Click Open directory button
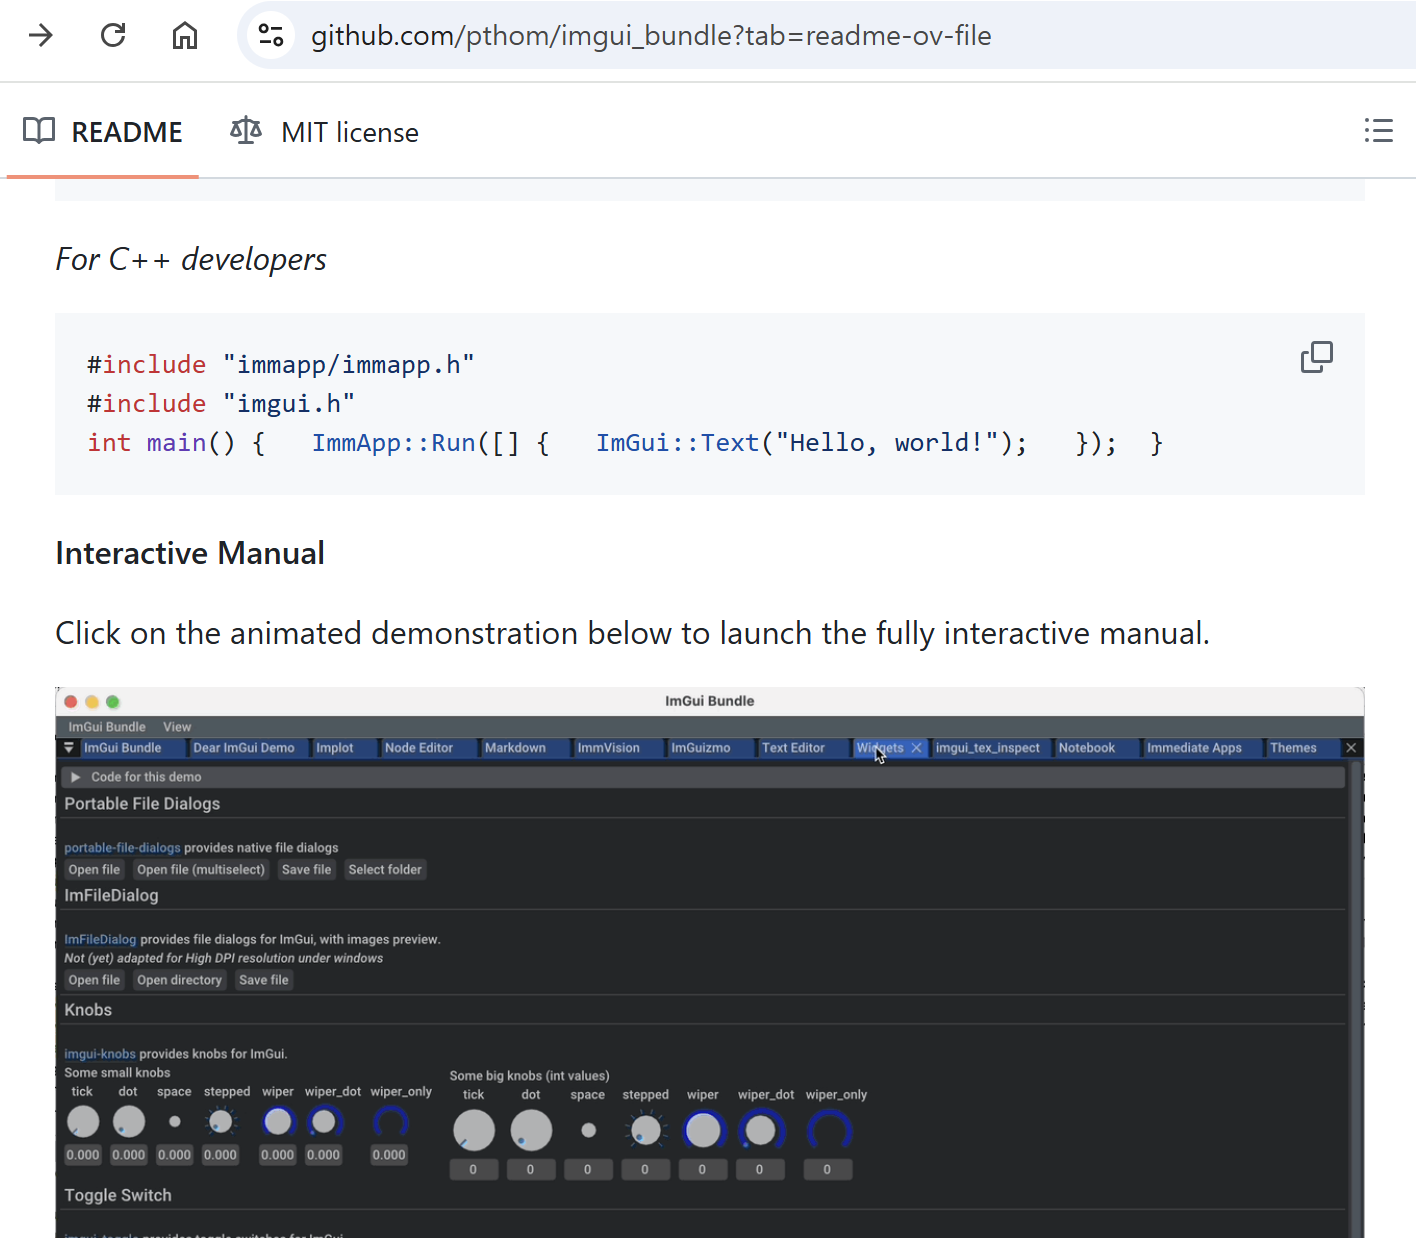This screenshot has height=1238, width=1416. tap(180, 981)
